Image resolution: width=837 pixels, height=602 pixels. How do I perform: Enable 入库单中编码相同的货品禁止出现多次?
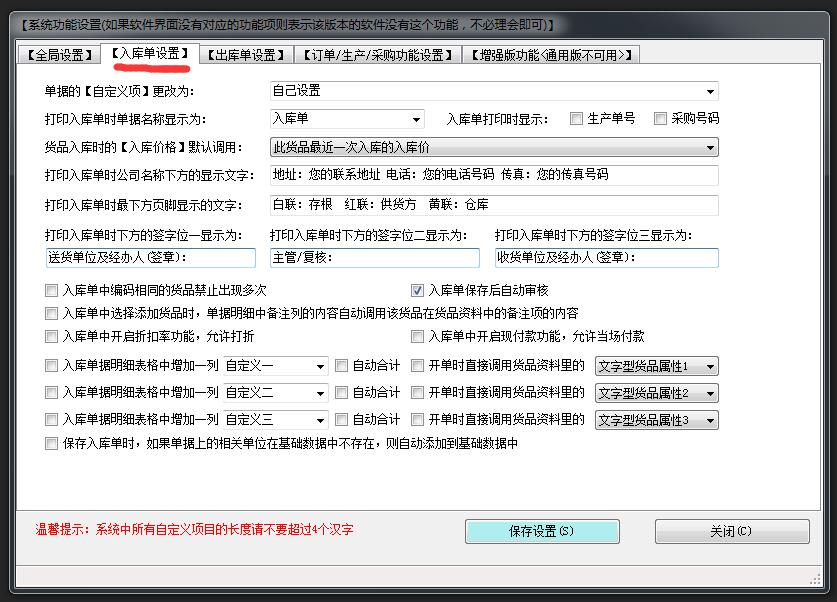point(52,291)
